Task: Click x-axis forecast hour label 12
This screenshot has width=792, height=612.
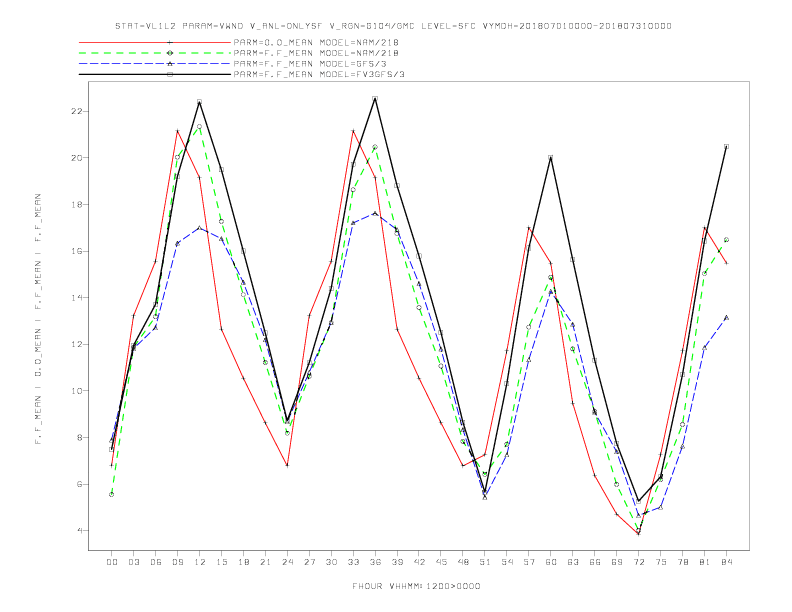Action: [200, 562]
